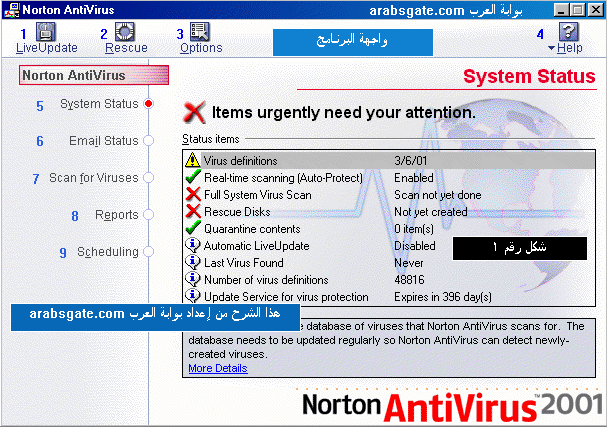The image size is (607, 427).
Task: Click the Norton AntiVirus title bar icon
Action: point(12,10)
